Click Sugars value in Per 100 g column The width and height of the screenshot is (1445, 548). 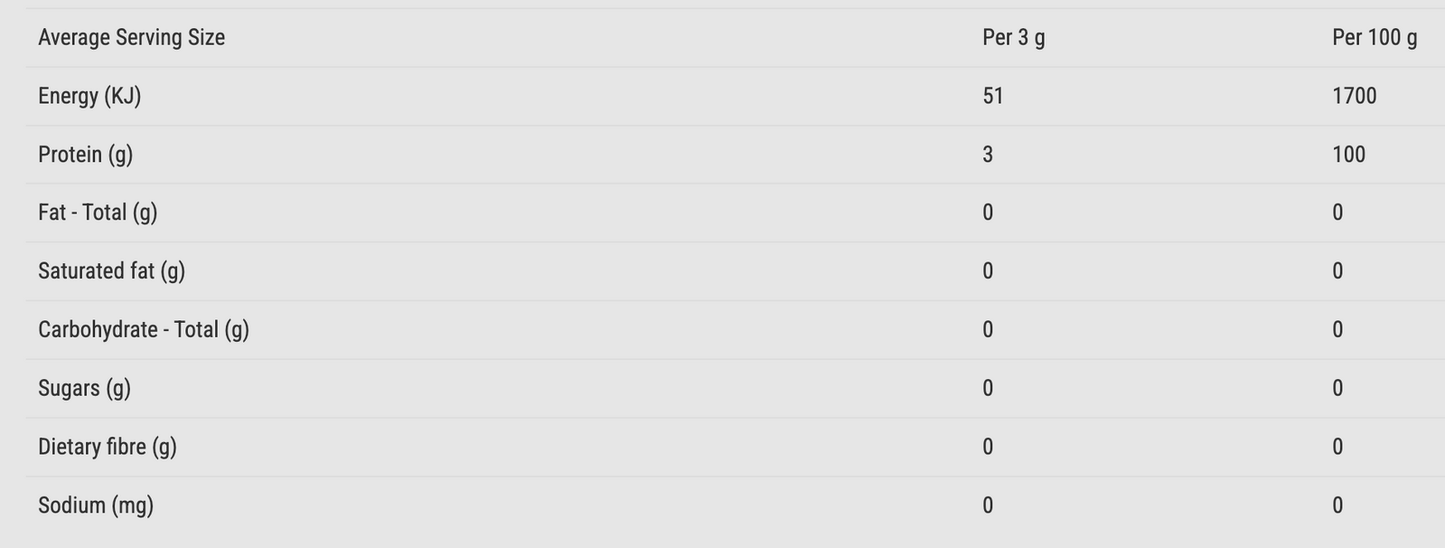[1337, 388]
